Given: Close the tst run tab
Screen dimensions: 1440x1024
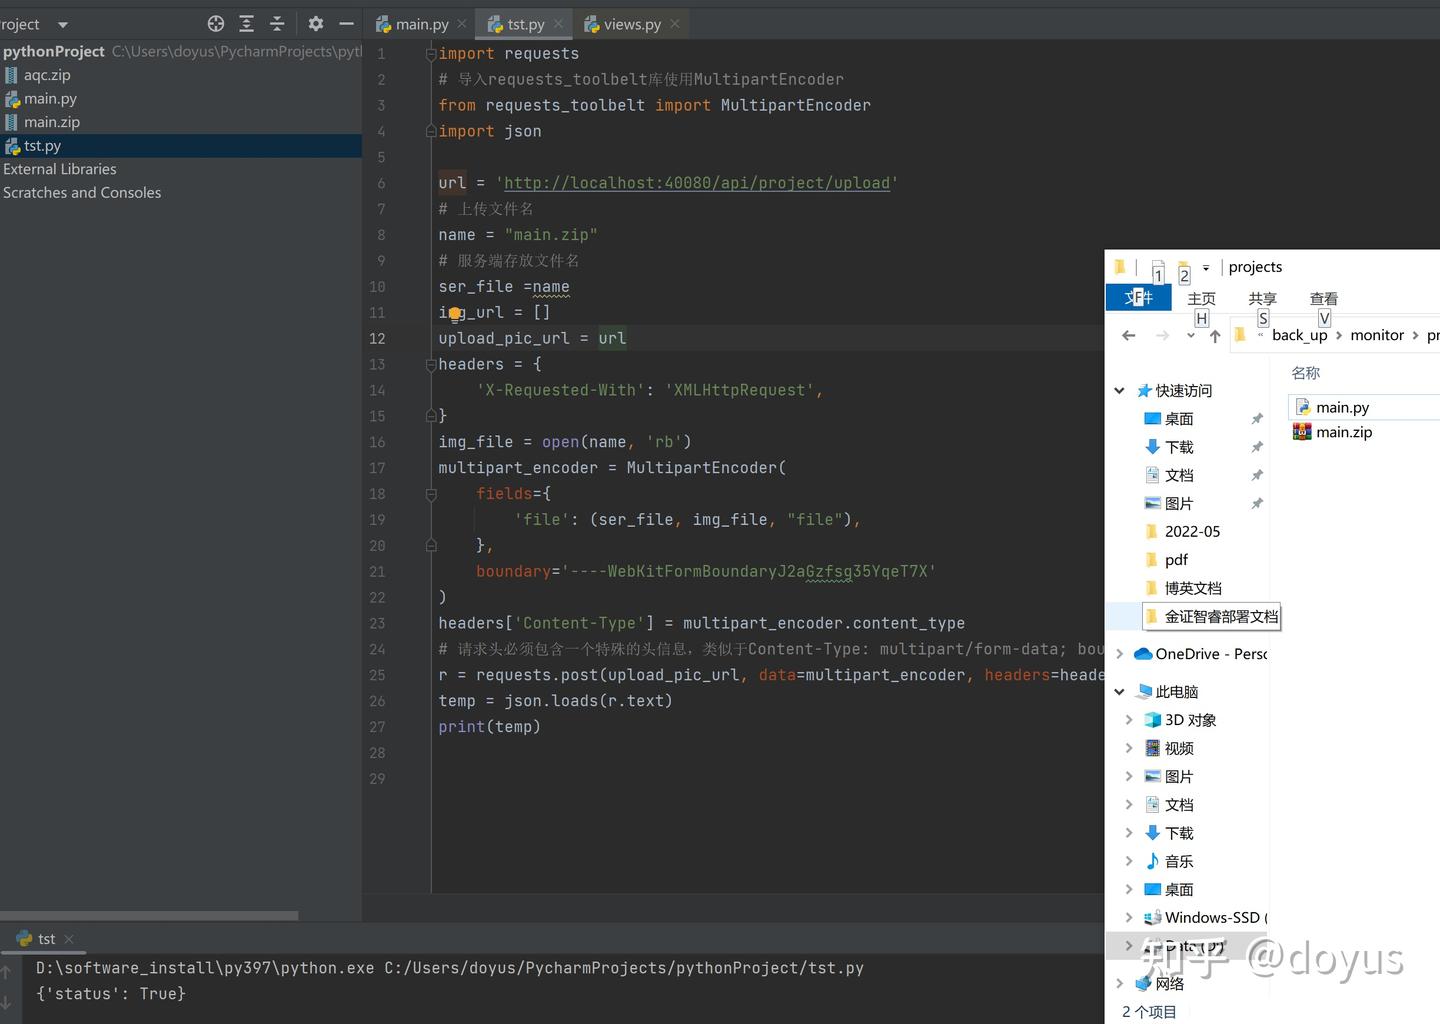Looking at the screenshot, I should [69, 939].
